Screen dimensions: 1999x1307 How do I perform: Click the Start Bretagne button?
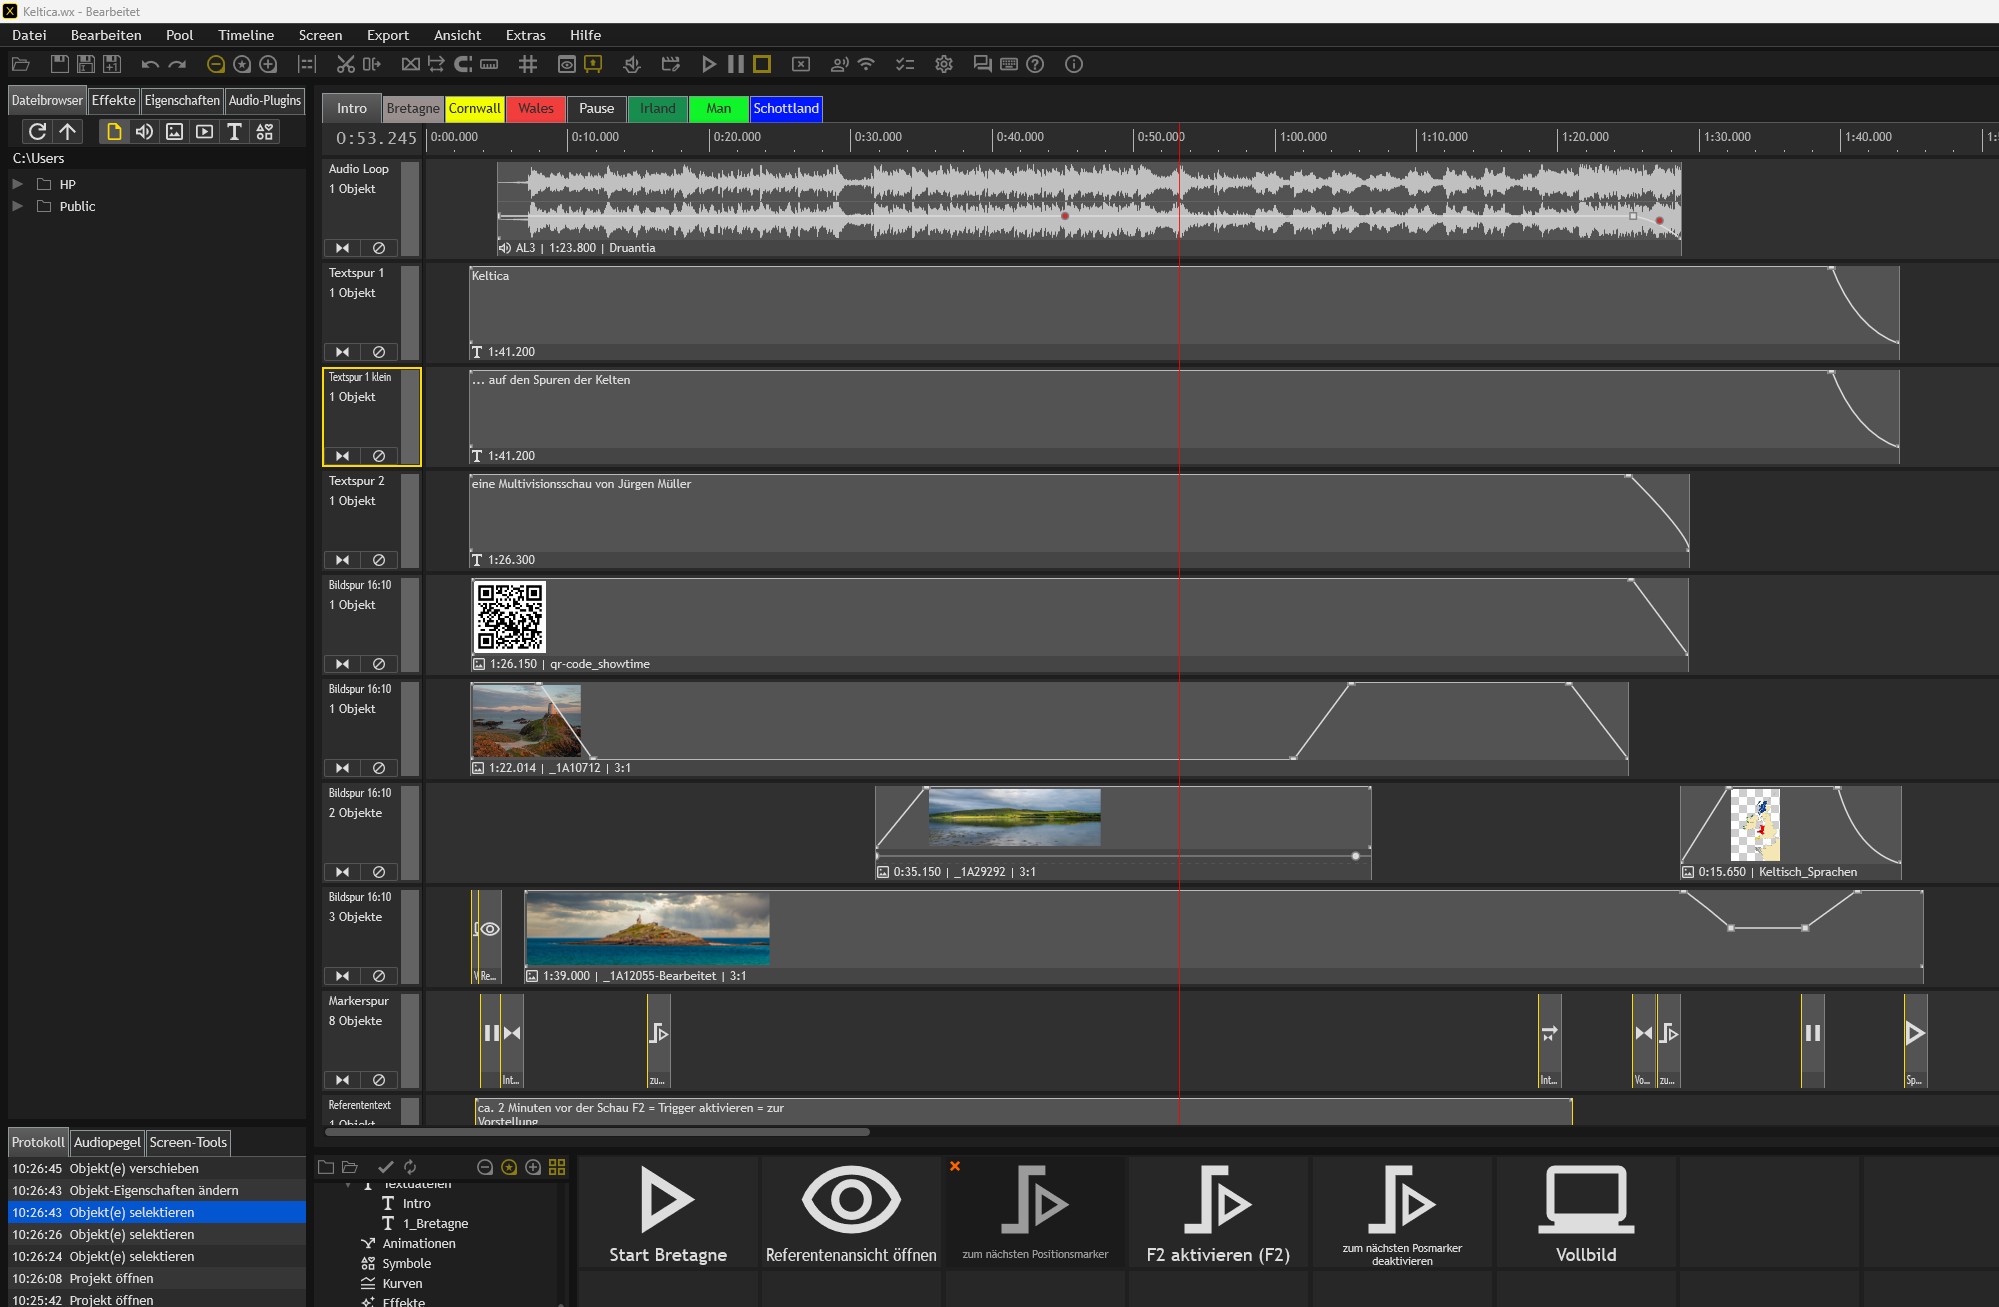coord(668,1213)
